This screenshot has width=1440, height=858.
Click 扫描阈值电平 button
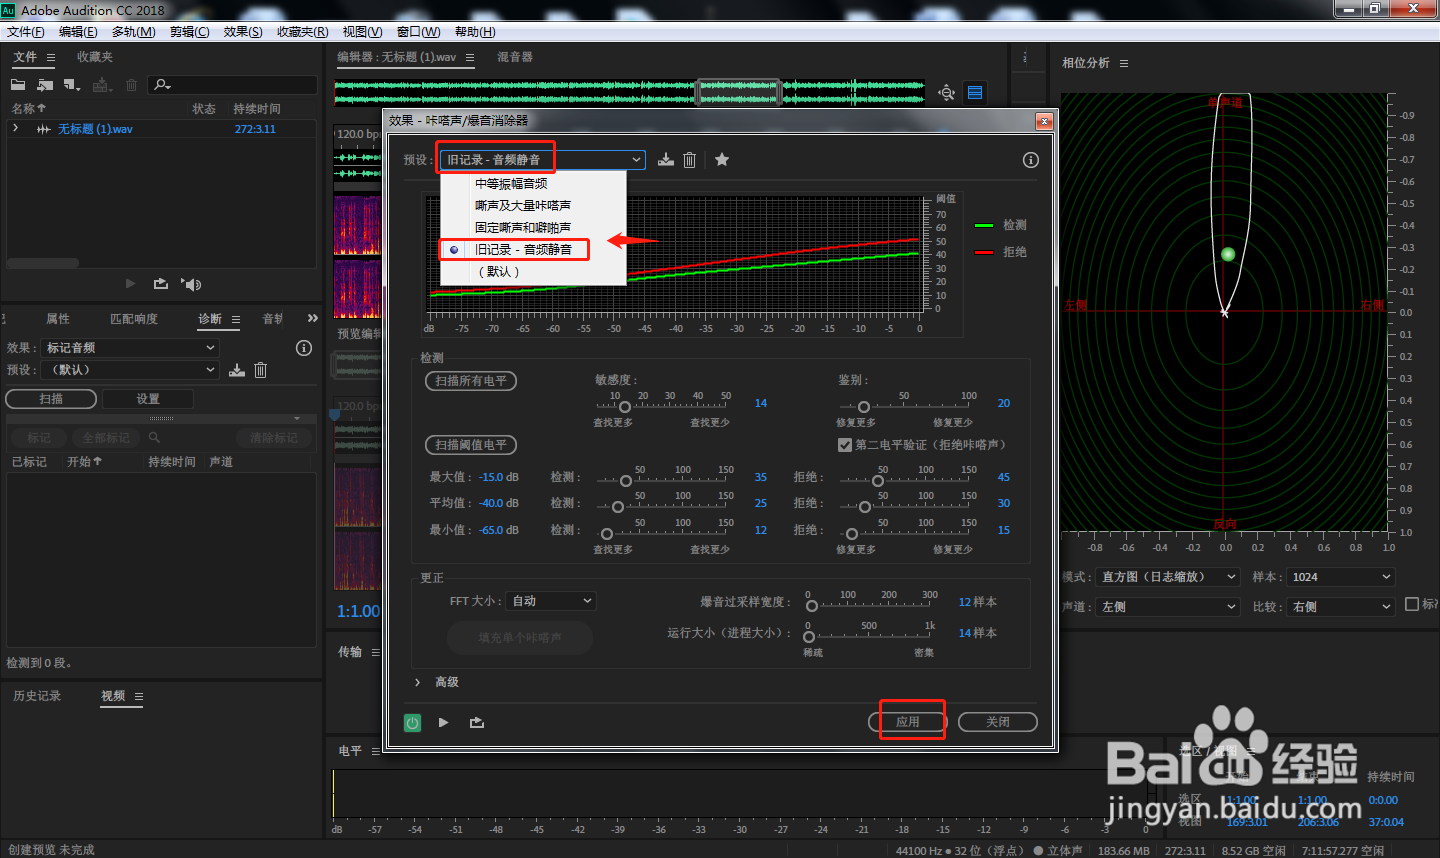tap(471, 445)
